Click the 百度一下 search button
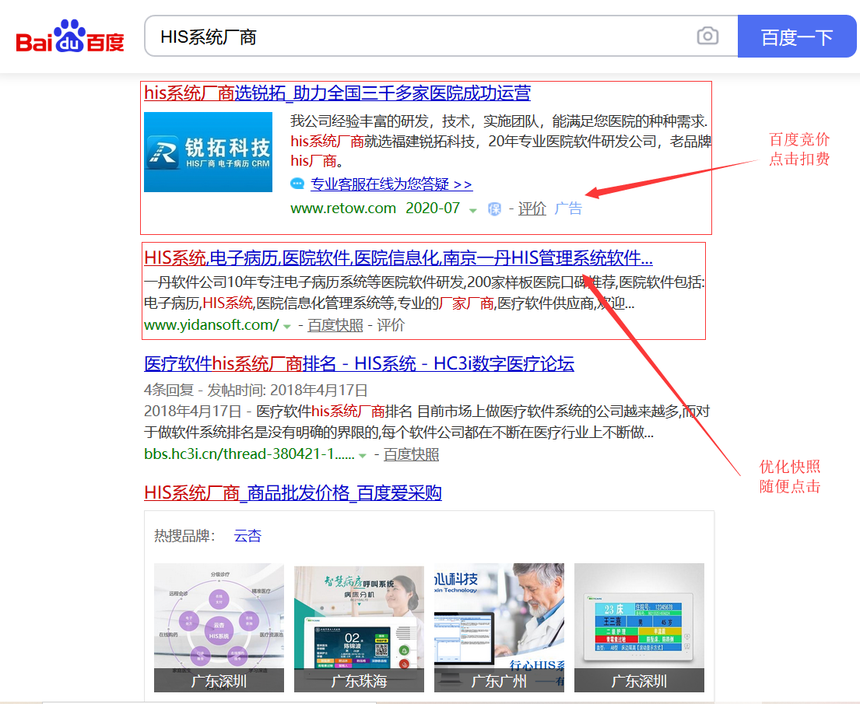 tap(796, 37)
